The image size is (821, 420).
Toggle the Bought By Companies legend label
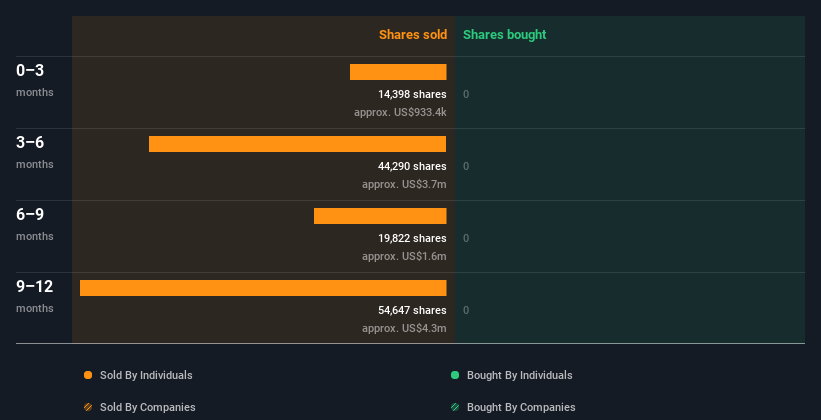click(521, 407)
